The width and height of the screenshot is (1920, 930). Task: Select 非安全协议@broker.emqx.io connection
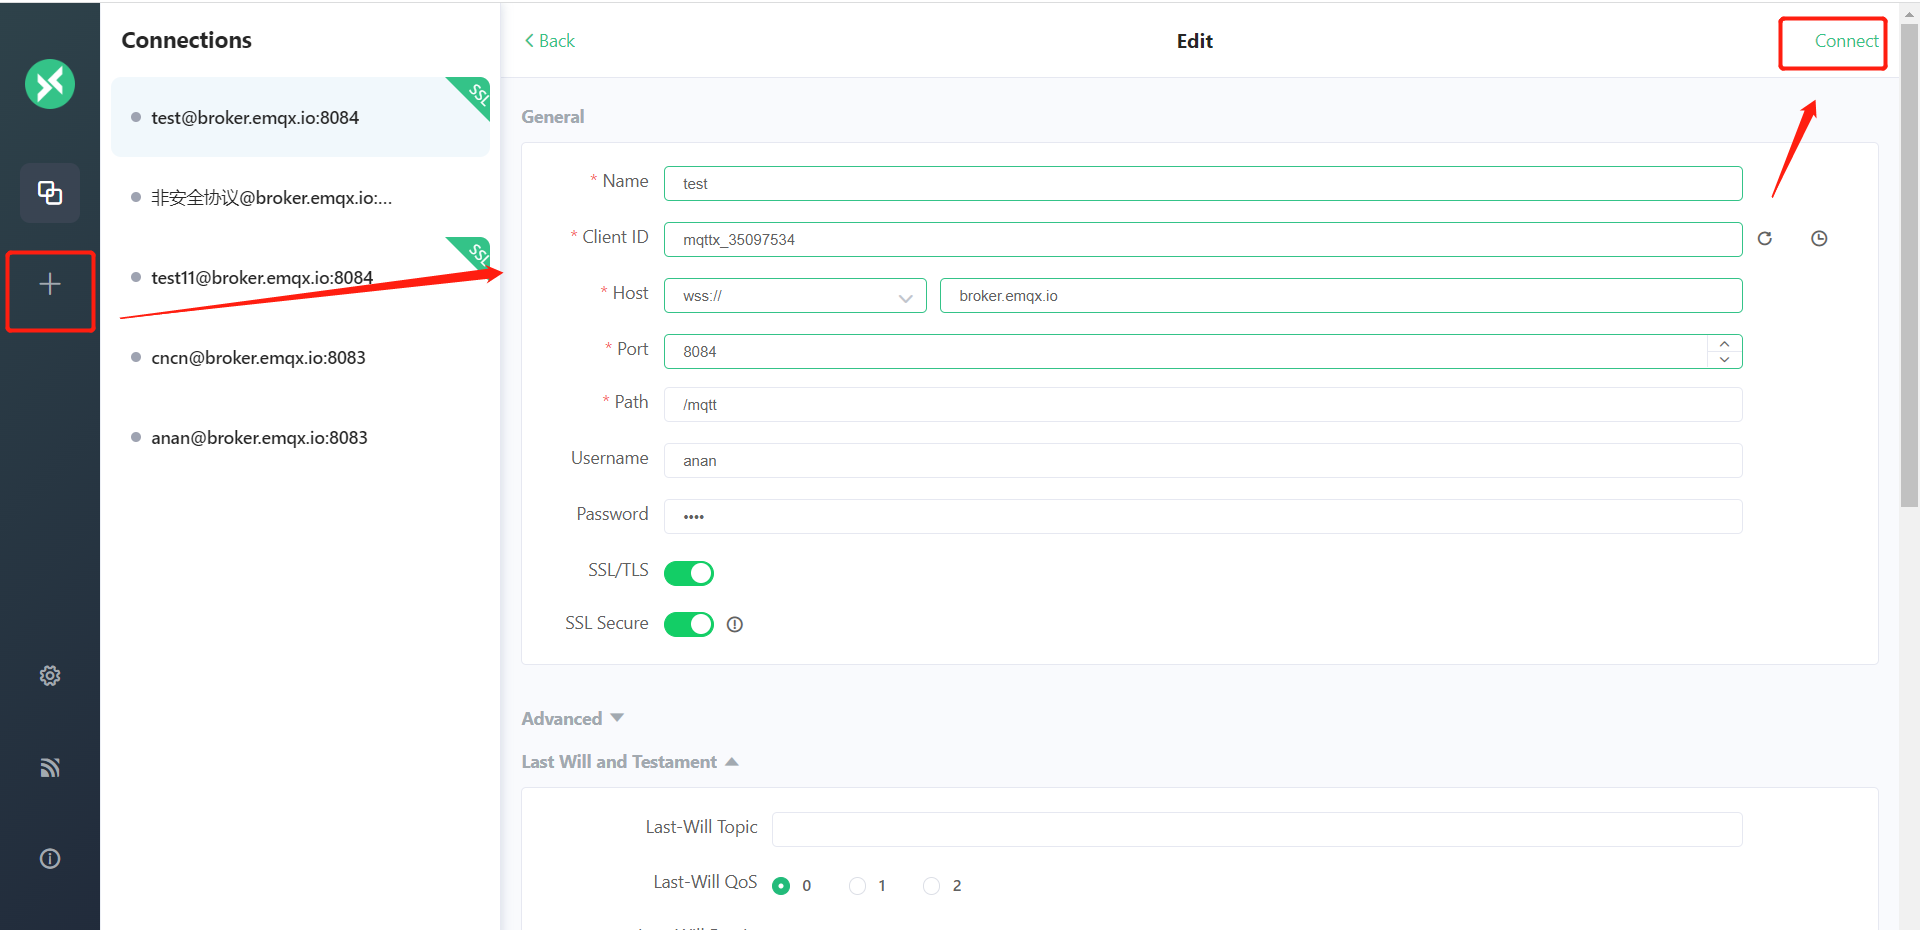(x=301, y=197)
